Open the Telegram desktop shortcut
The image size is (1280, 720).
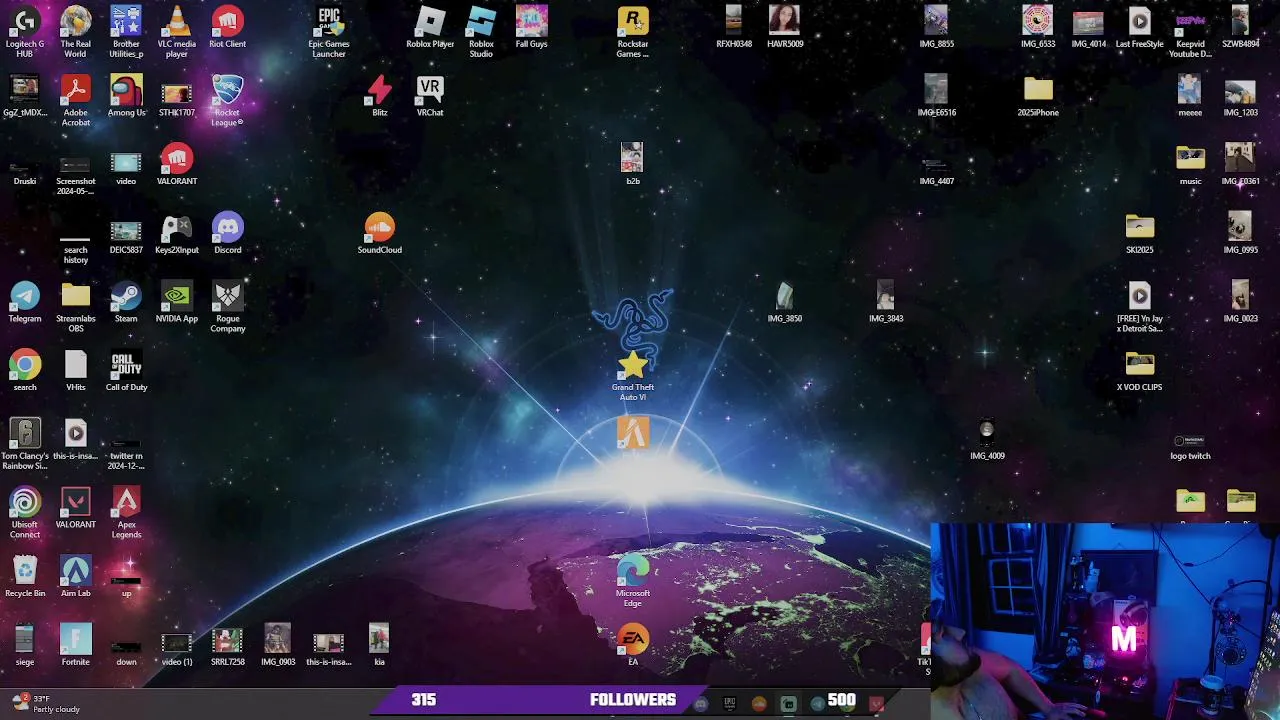pos(25,303)
